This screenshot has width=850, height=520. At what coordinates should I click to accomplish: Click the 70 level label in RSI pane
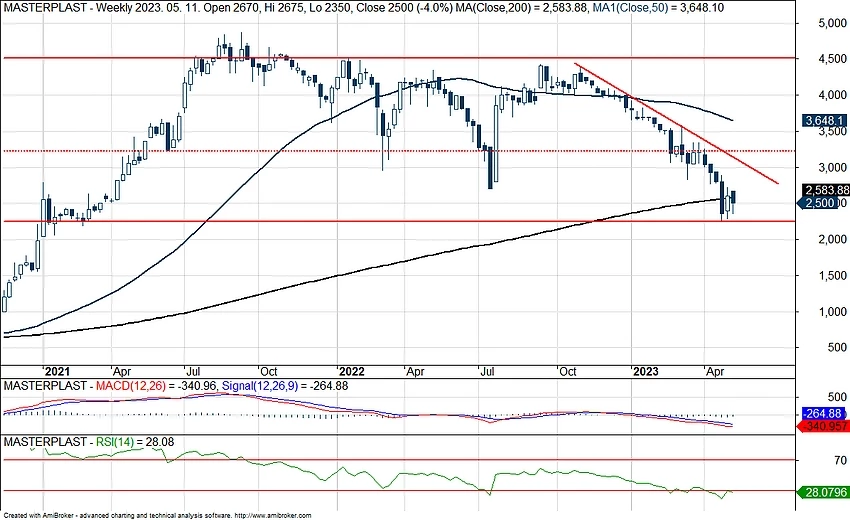(x=840, y=460)
